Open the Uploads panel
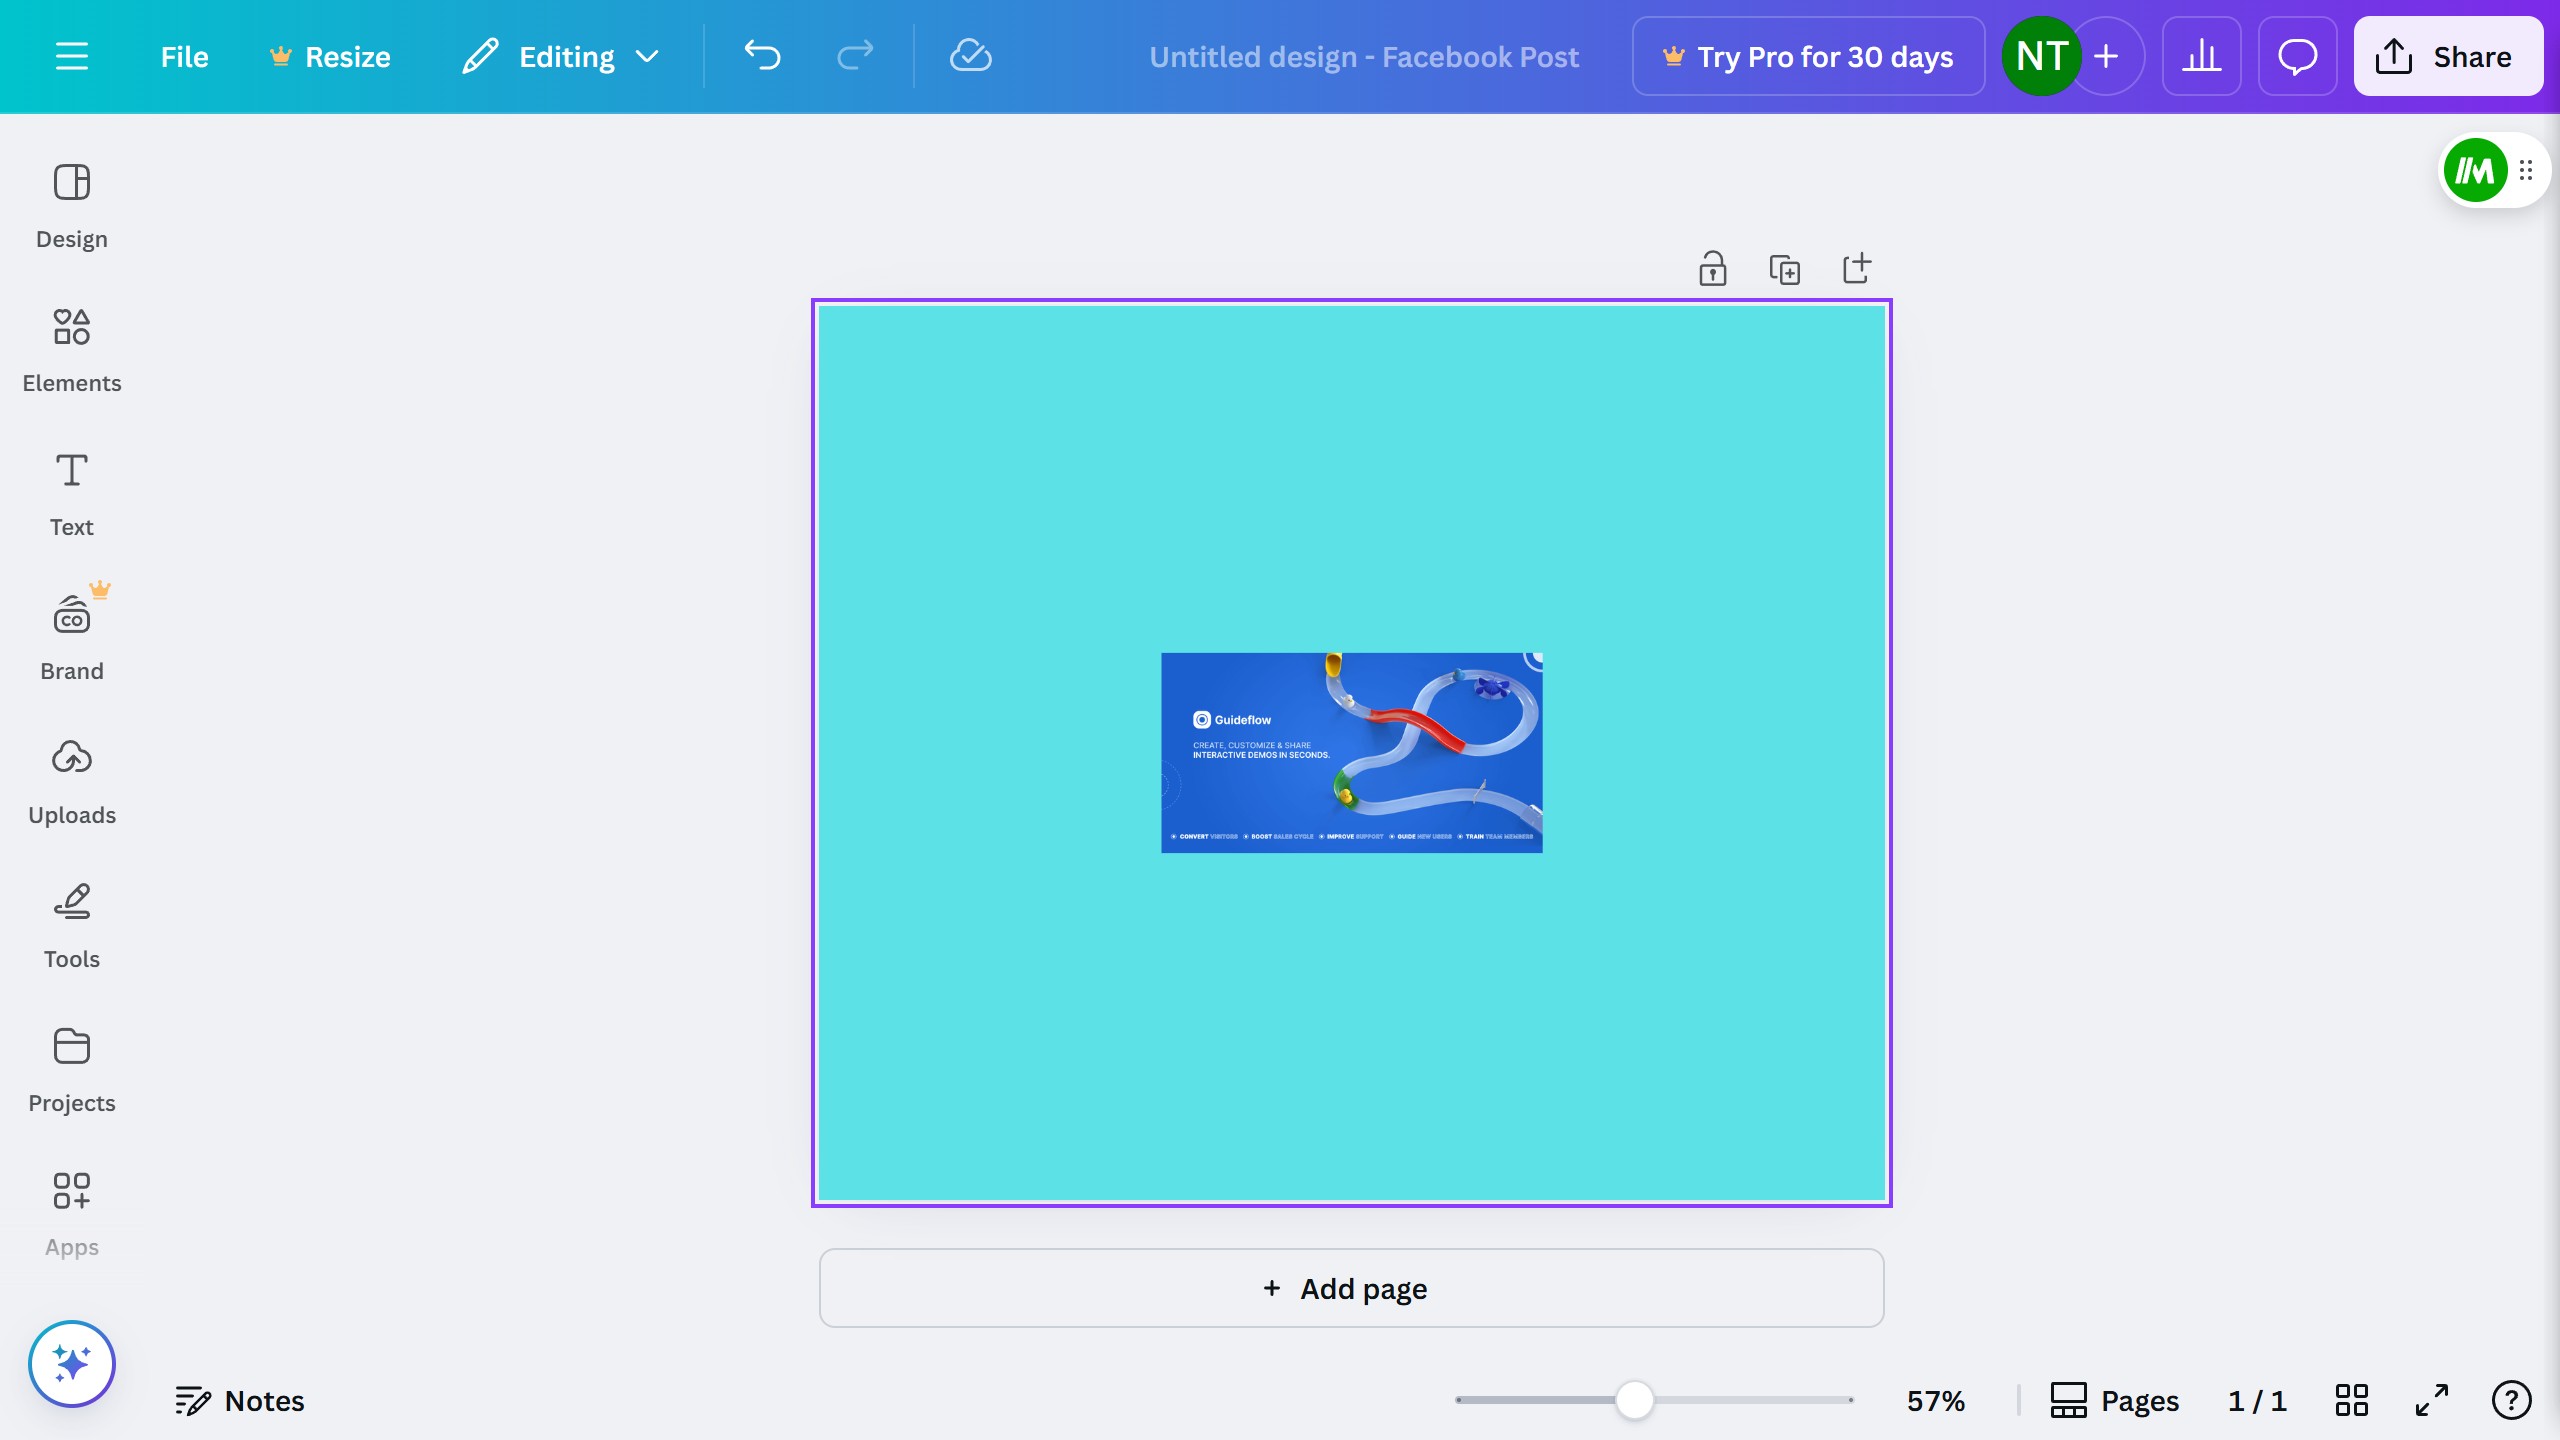 (71, 781)
